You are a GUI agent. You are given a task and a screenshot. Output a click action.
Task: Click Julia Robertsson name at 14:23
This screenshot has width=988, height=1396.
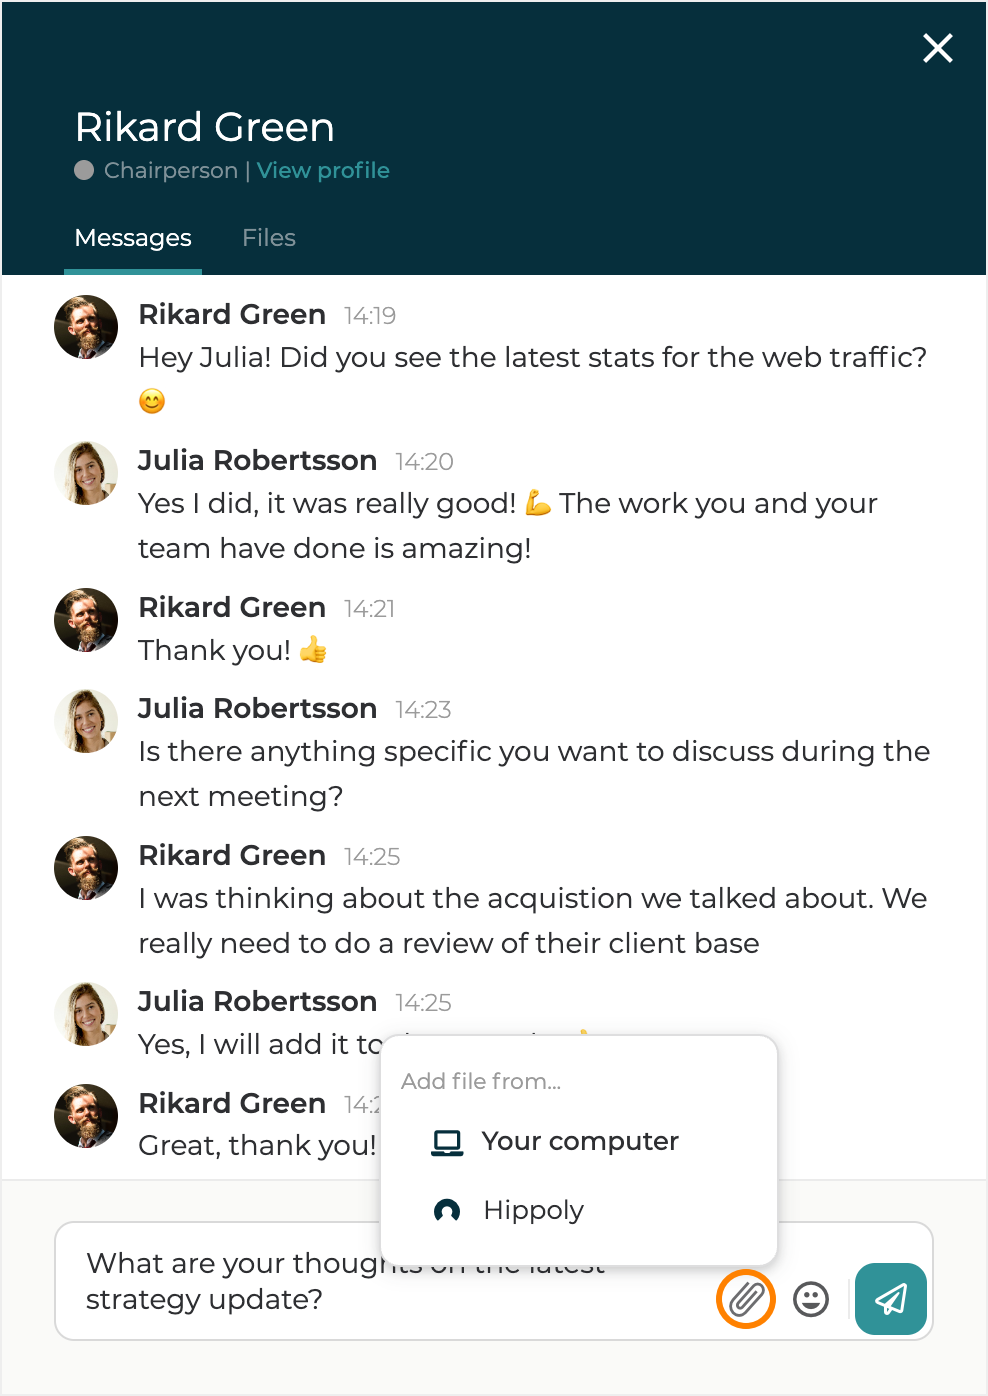tap(257, 708)
